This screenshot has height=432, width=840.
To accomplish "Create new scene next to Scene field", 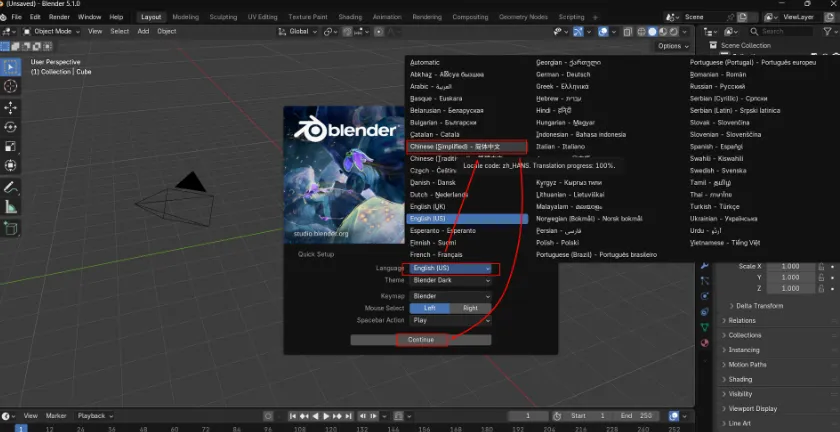I will coord(742,17).
